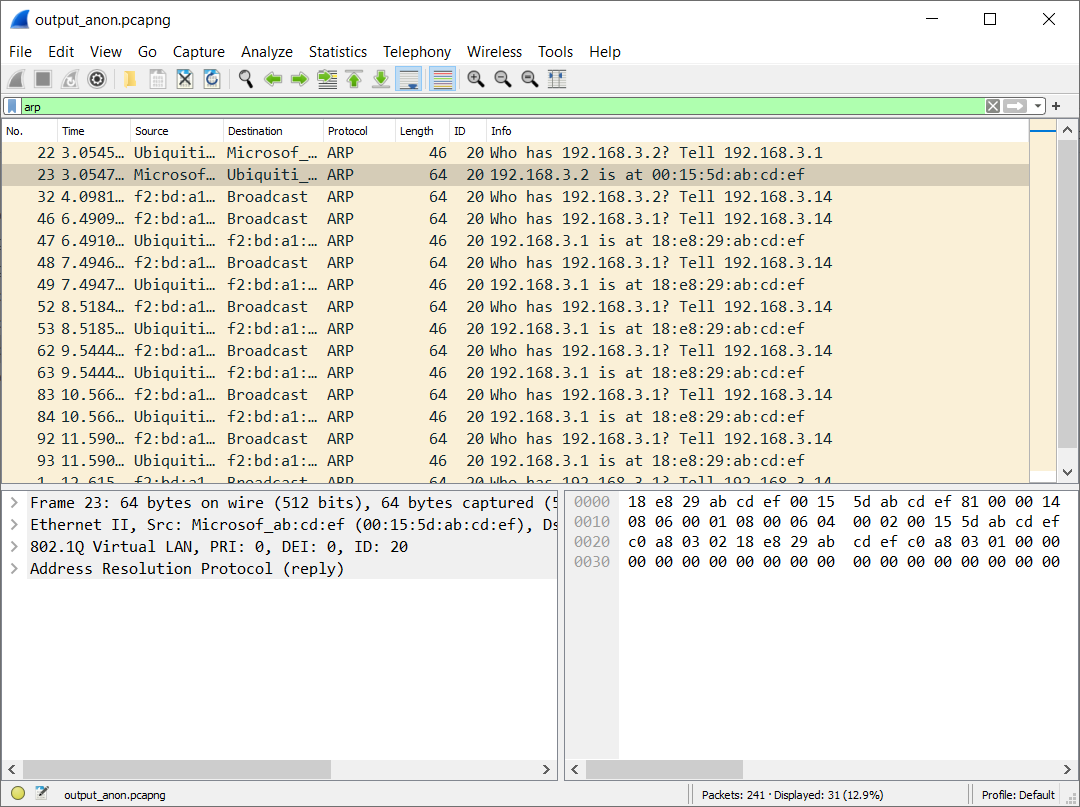Select packet 32 asking for 192.168.3.2
The image size is (1080, 807).
pos(515,197)
